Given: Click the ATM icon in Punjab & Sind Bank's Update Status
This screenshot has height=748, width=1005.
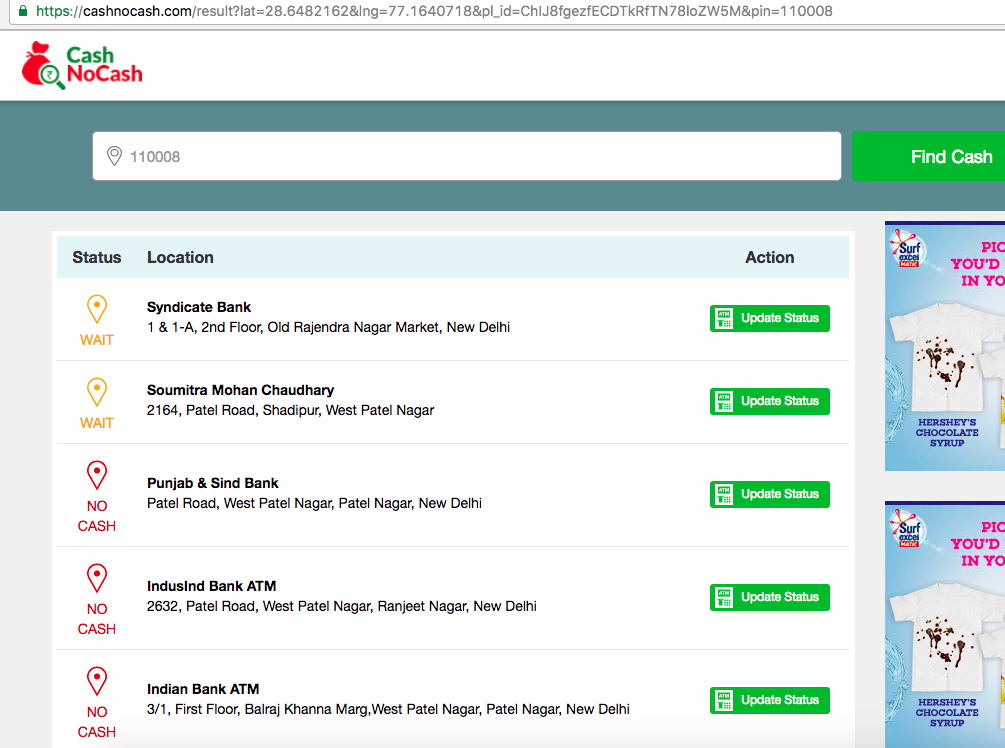Looking at the screenshot, I should [724, 494].
